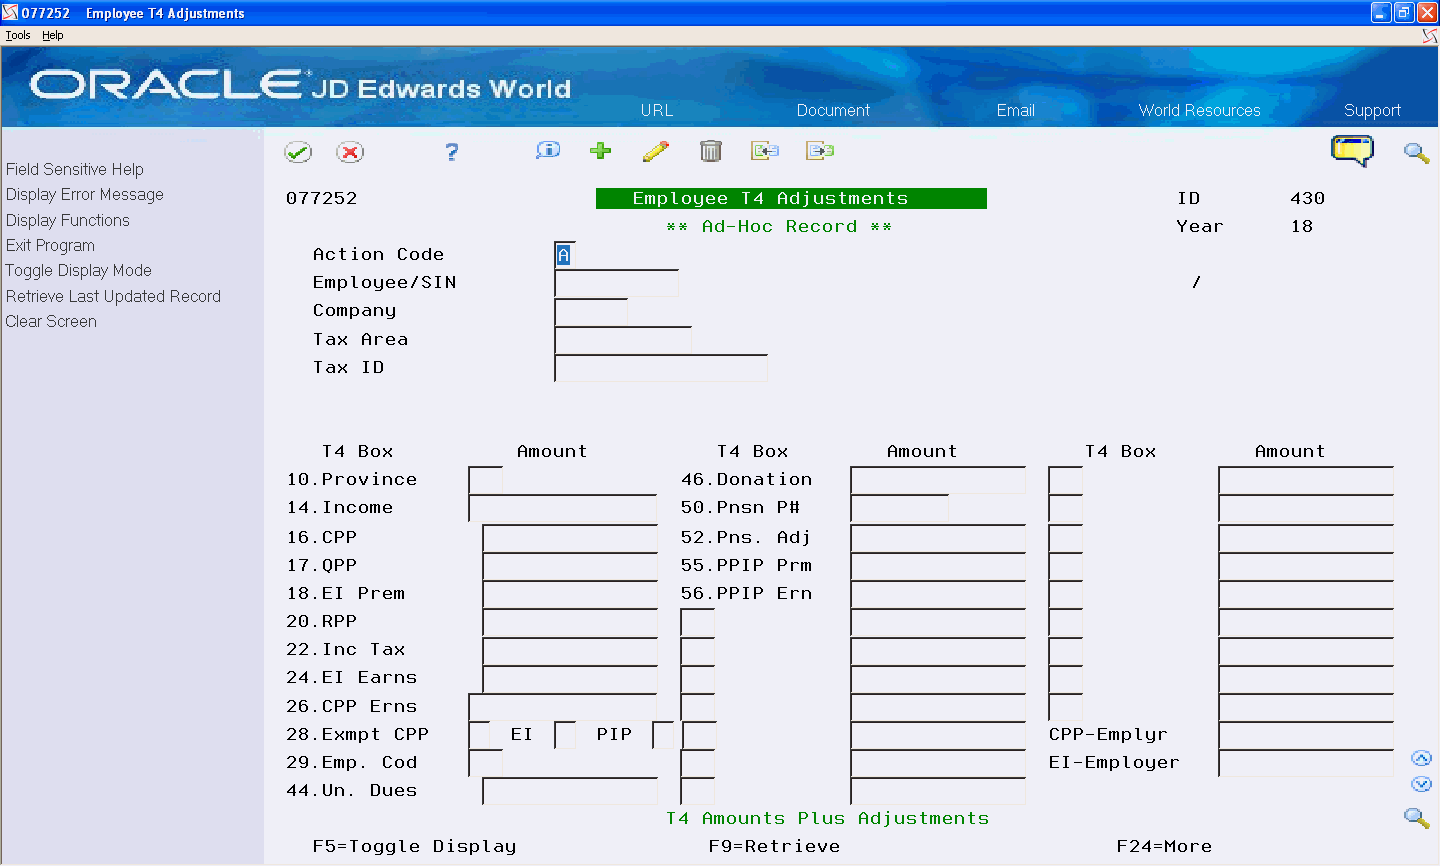This screenshot has width=1440, height=866.
Task: Click the exempt PIP field
Action: (x=663, y=735)
